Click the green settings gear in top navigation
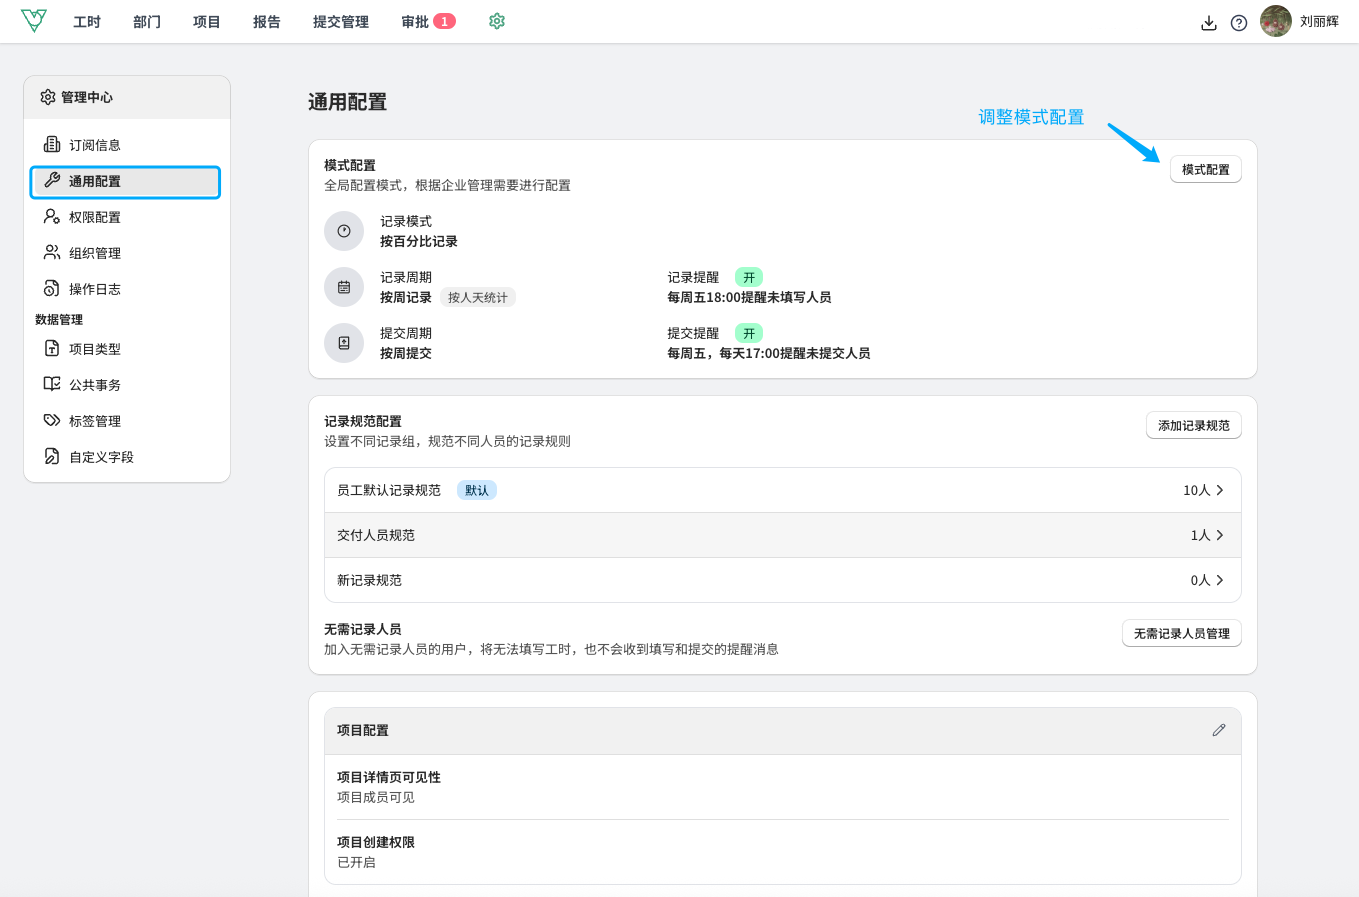Viewport: 1359px width, 897px height. coord(497,21)
